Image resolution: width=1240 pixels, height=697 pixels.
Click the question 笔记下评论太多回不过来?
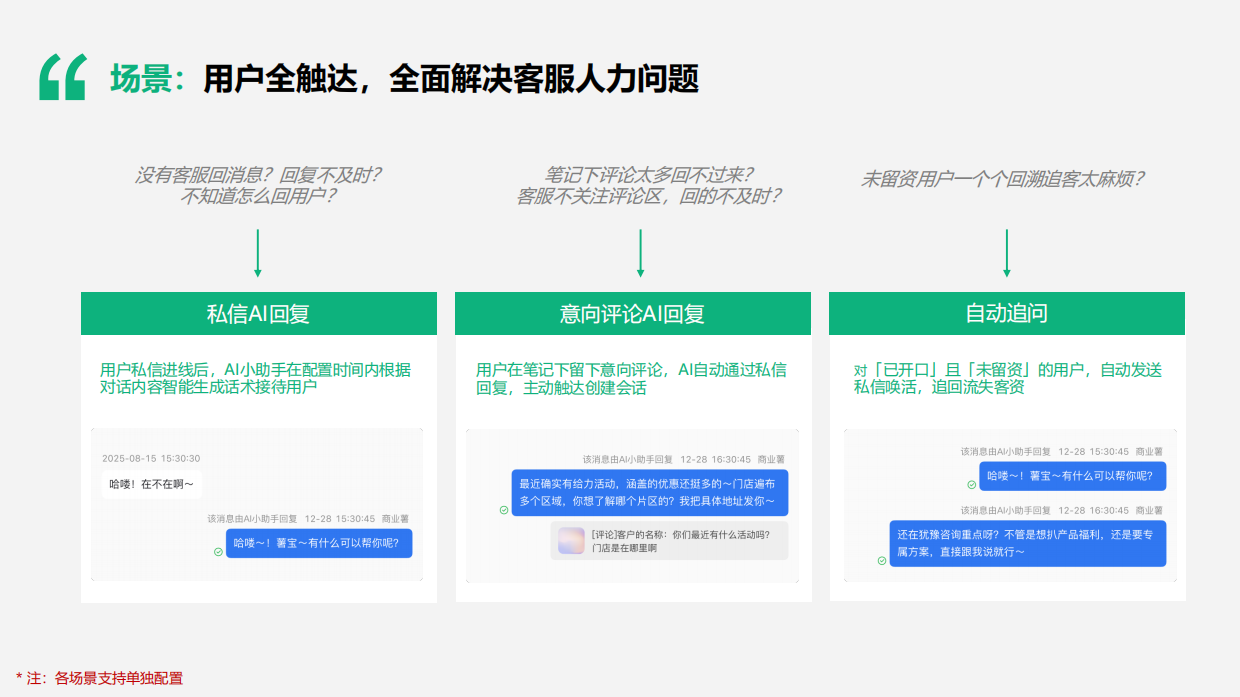649,175
